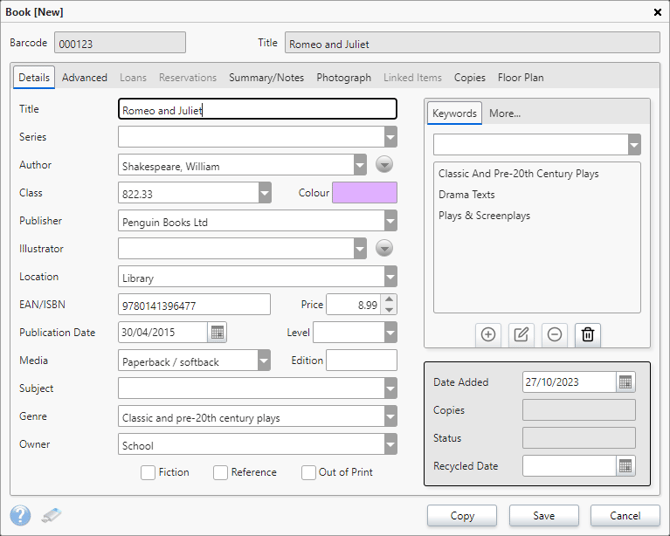Click the Publication Date text field
The height and width of the screenshot is (536, 670).
pos(163,332)
